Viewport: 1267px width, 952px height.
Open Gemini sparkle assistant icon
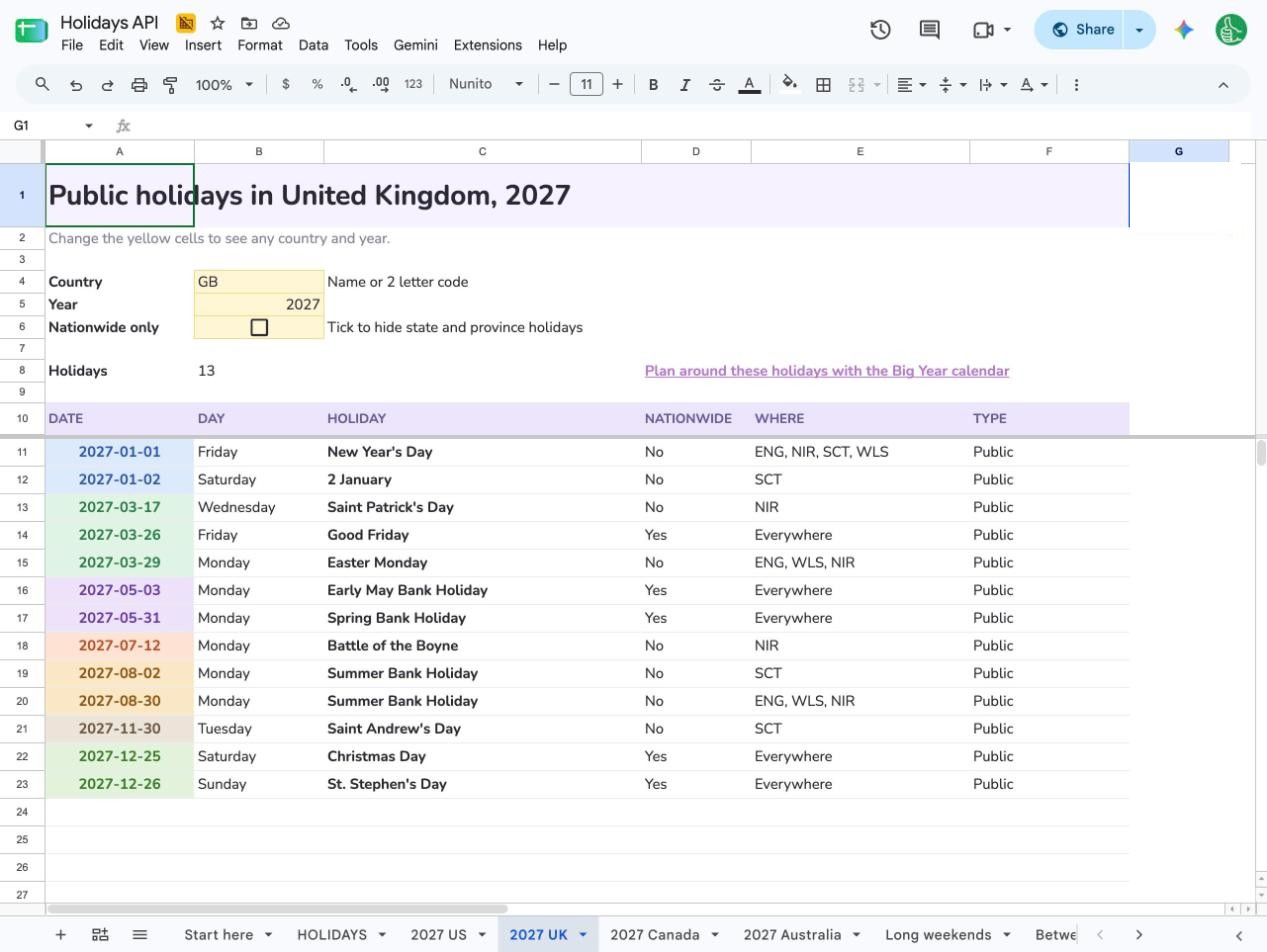click(x=1184, y=30)
